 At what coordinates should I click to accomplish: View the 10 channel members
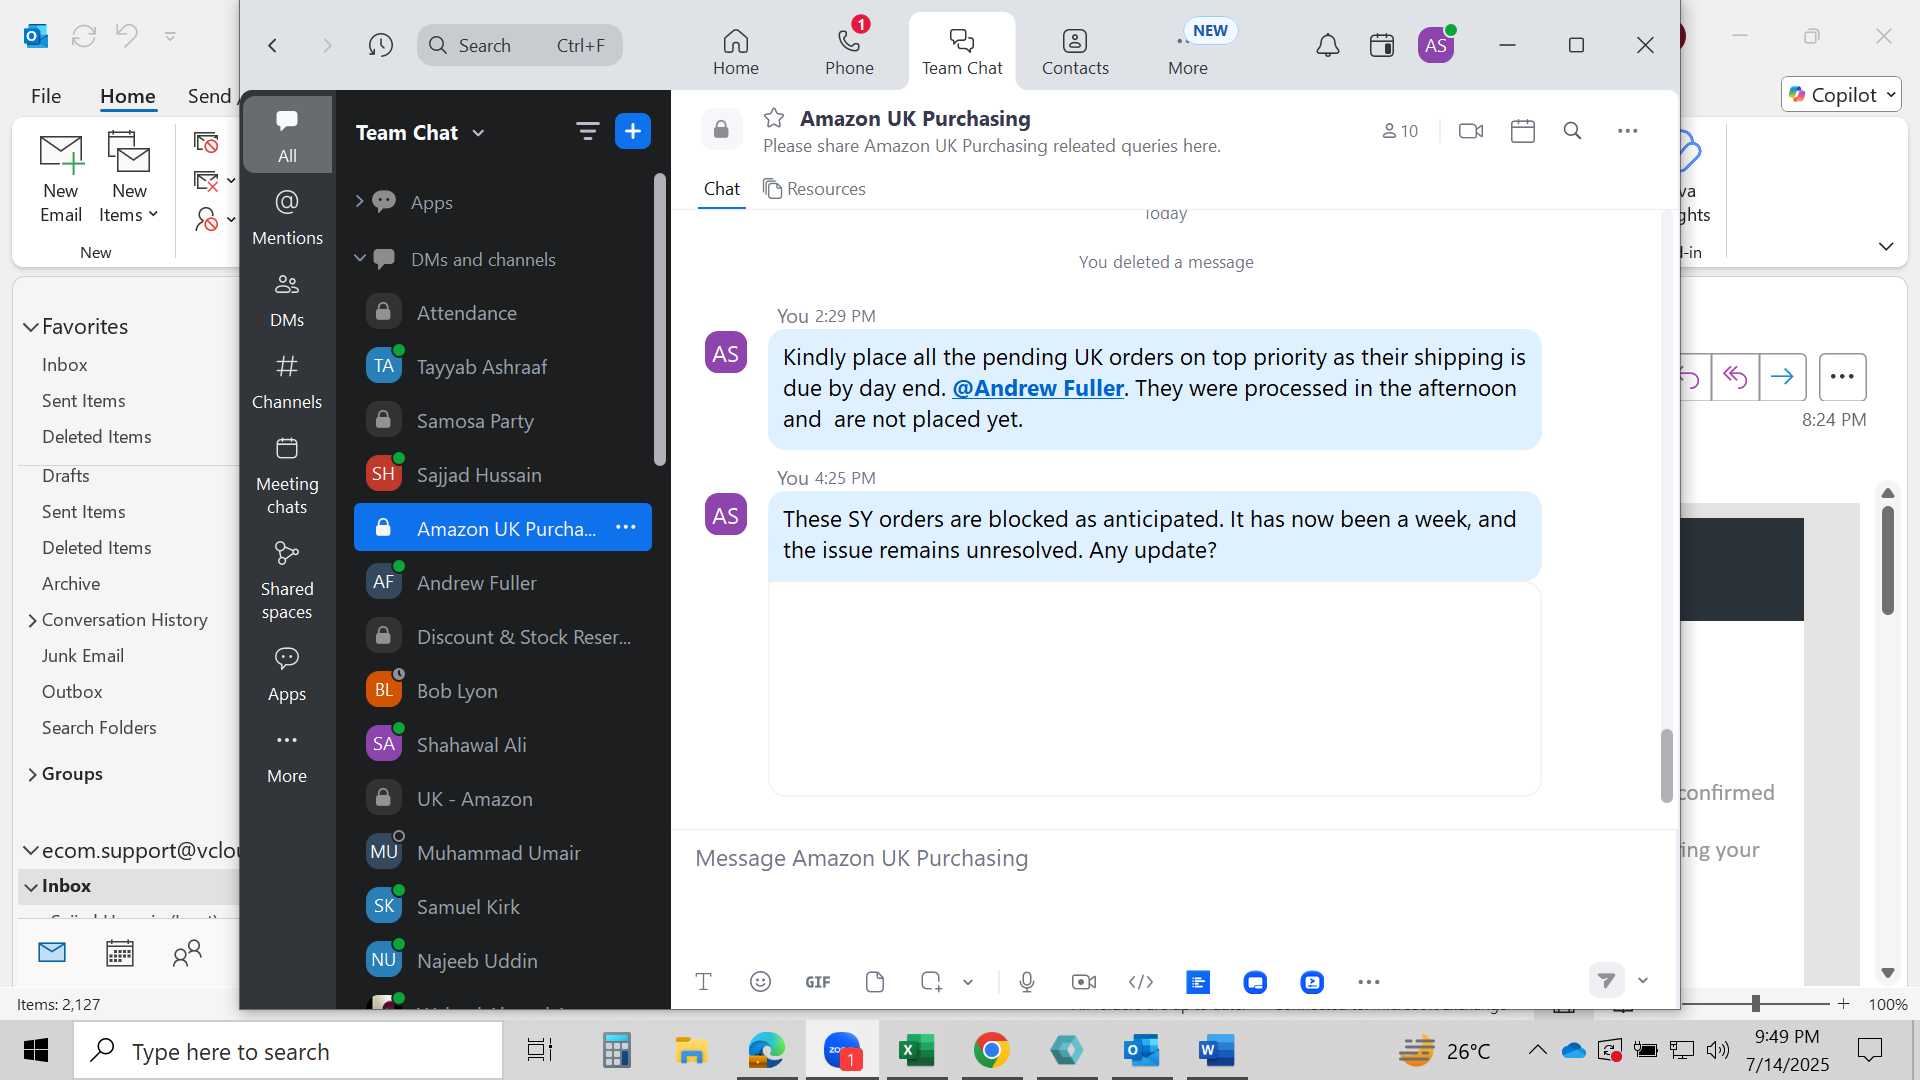(x=1400, y=131)
